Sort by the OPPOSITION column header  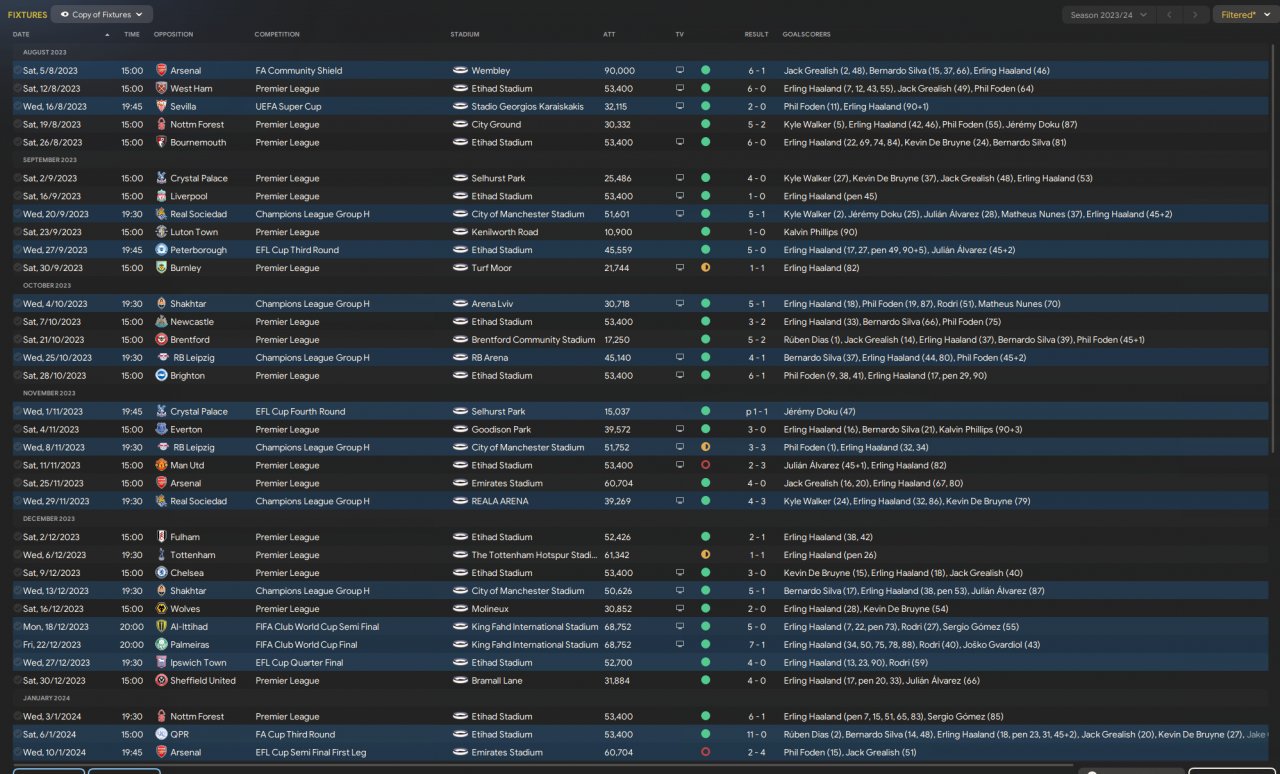(x=173, y=35)
